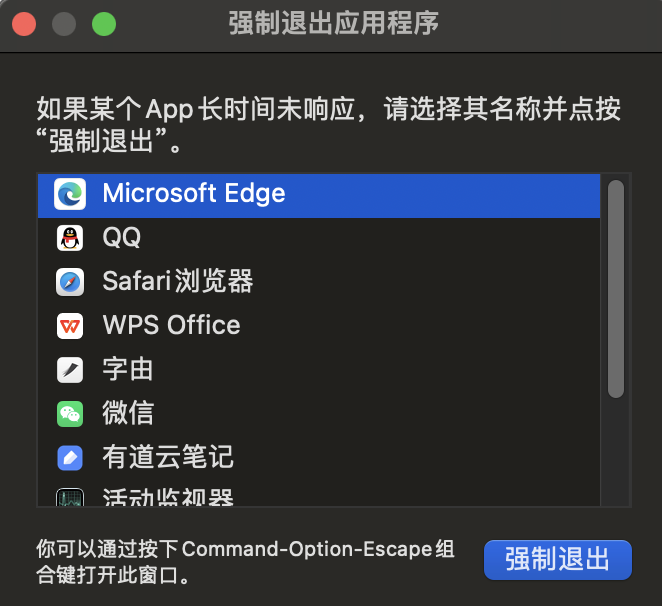Click the Safari compass icon

coord(70,282)
